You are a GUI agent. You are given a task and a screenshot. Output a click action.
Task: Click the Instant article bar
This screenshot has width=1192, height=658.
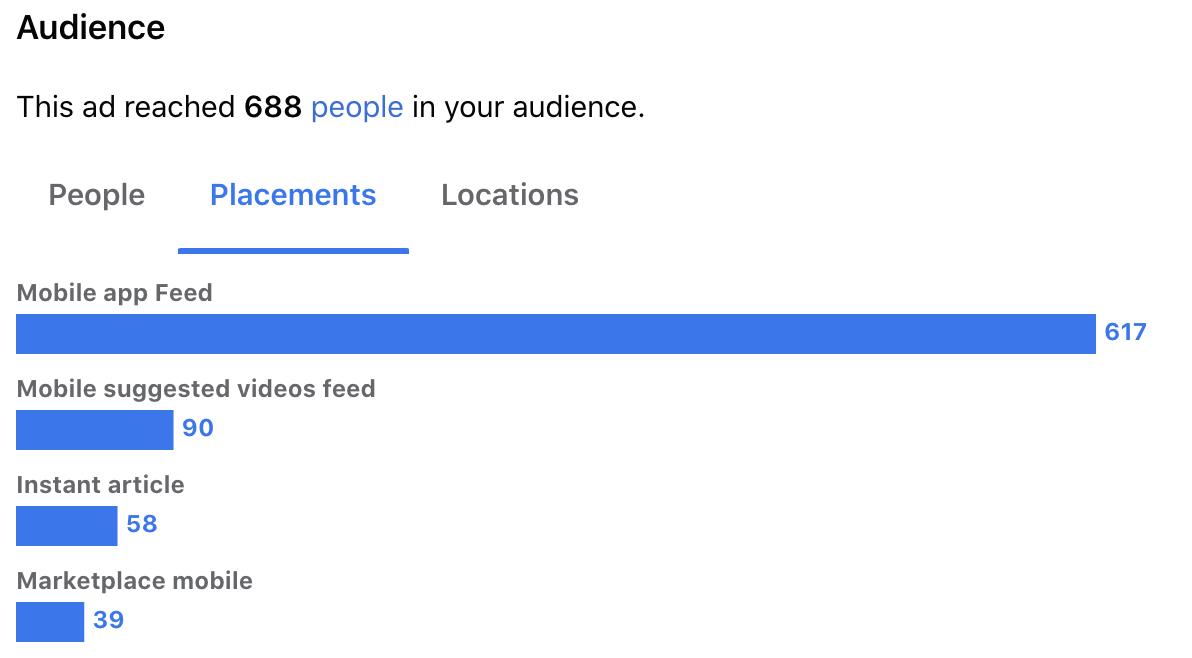[67, 526]
